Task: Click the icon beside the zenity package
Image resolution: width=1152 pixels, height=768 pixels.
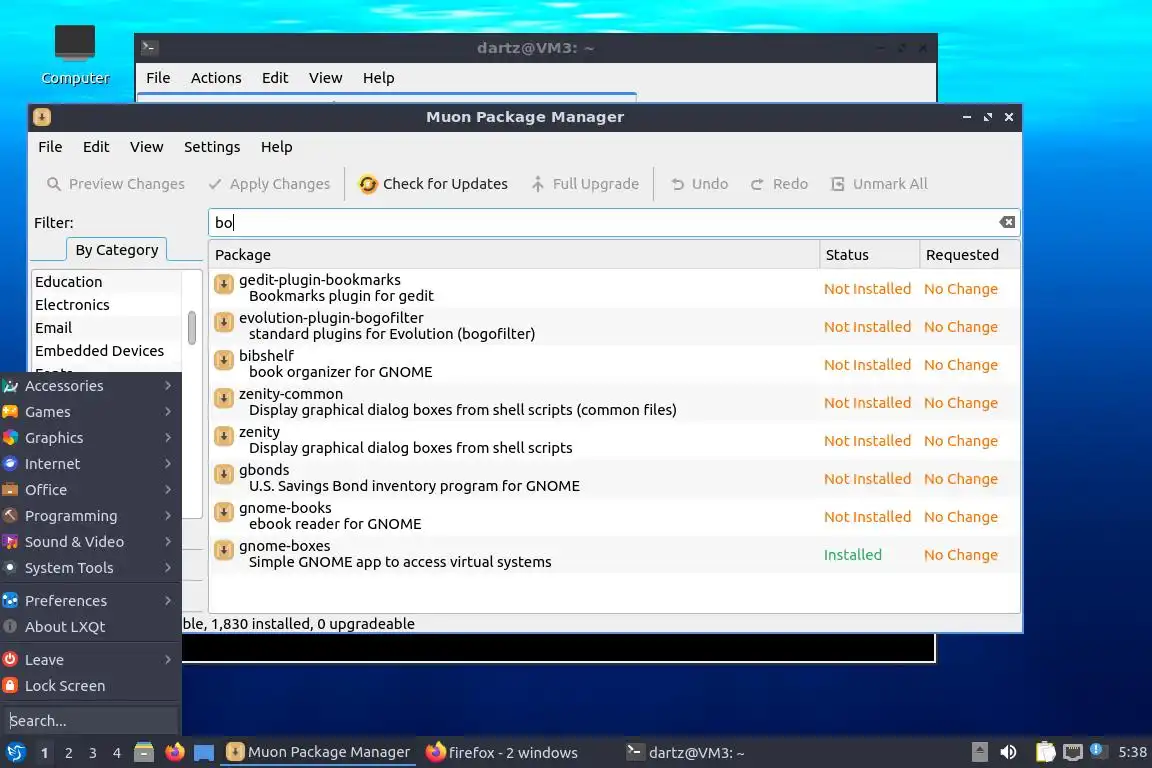Action: 224,437
